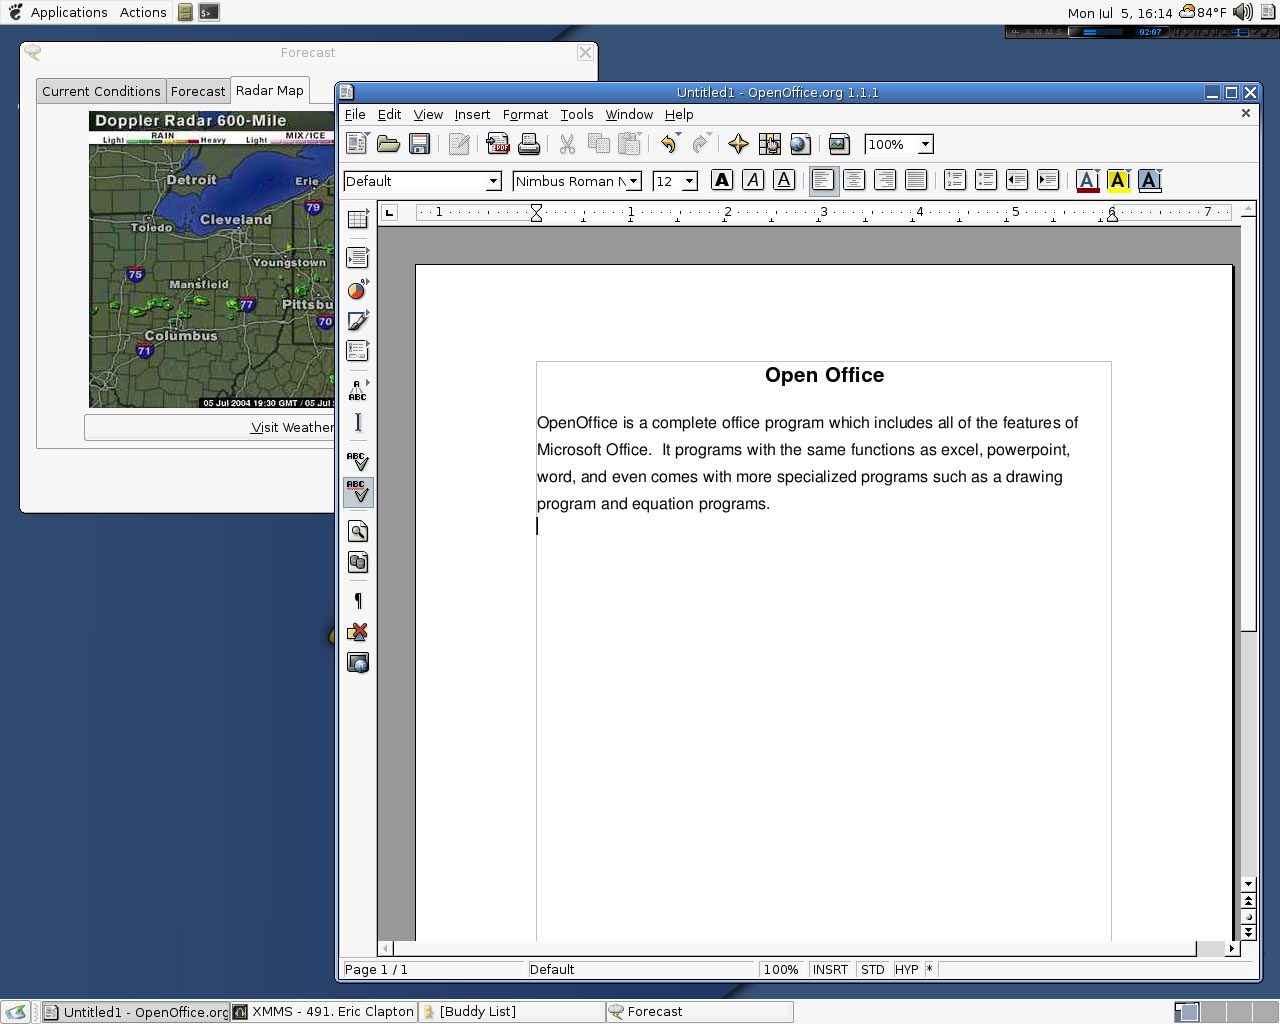Switch to Current Conditions tab in Forecast

pos(101,91)
